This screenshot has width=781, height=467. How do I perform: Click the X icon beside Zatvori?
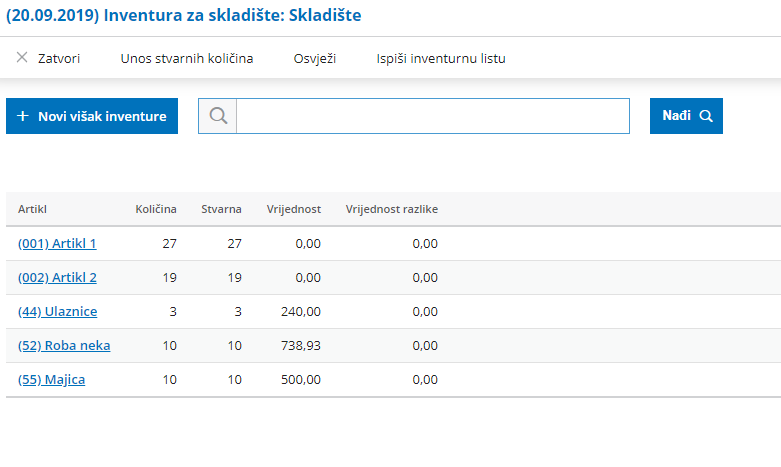pyautogui.click(x=22, y=58)
